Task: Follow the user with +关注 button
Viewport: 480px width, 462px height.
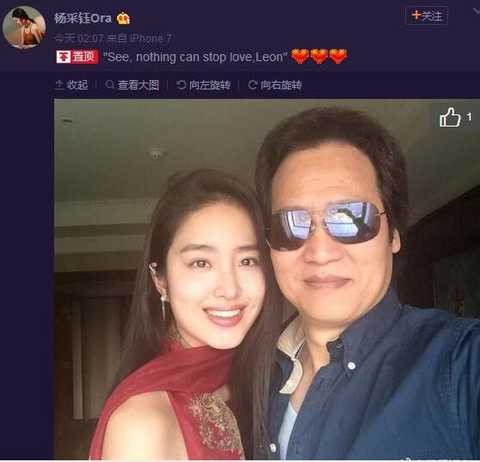Action: click(427, 16)
